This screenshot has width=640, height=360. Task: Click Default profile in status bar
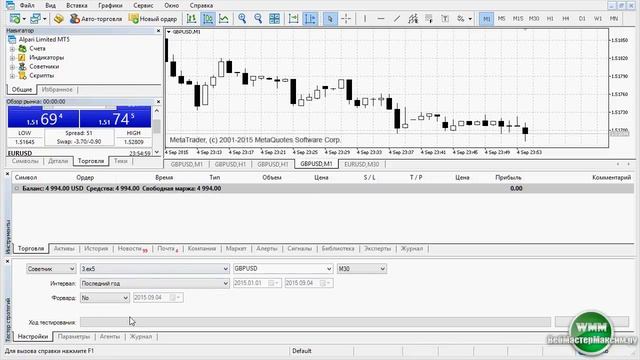[x=302, y=351]
